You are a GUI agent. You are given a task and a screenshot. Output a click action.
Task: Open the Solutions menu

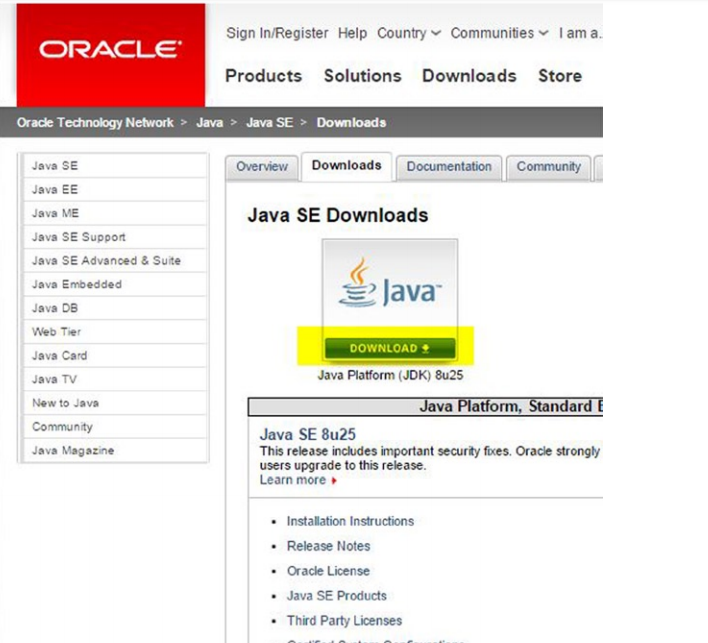[x=363, y=76]
